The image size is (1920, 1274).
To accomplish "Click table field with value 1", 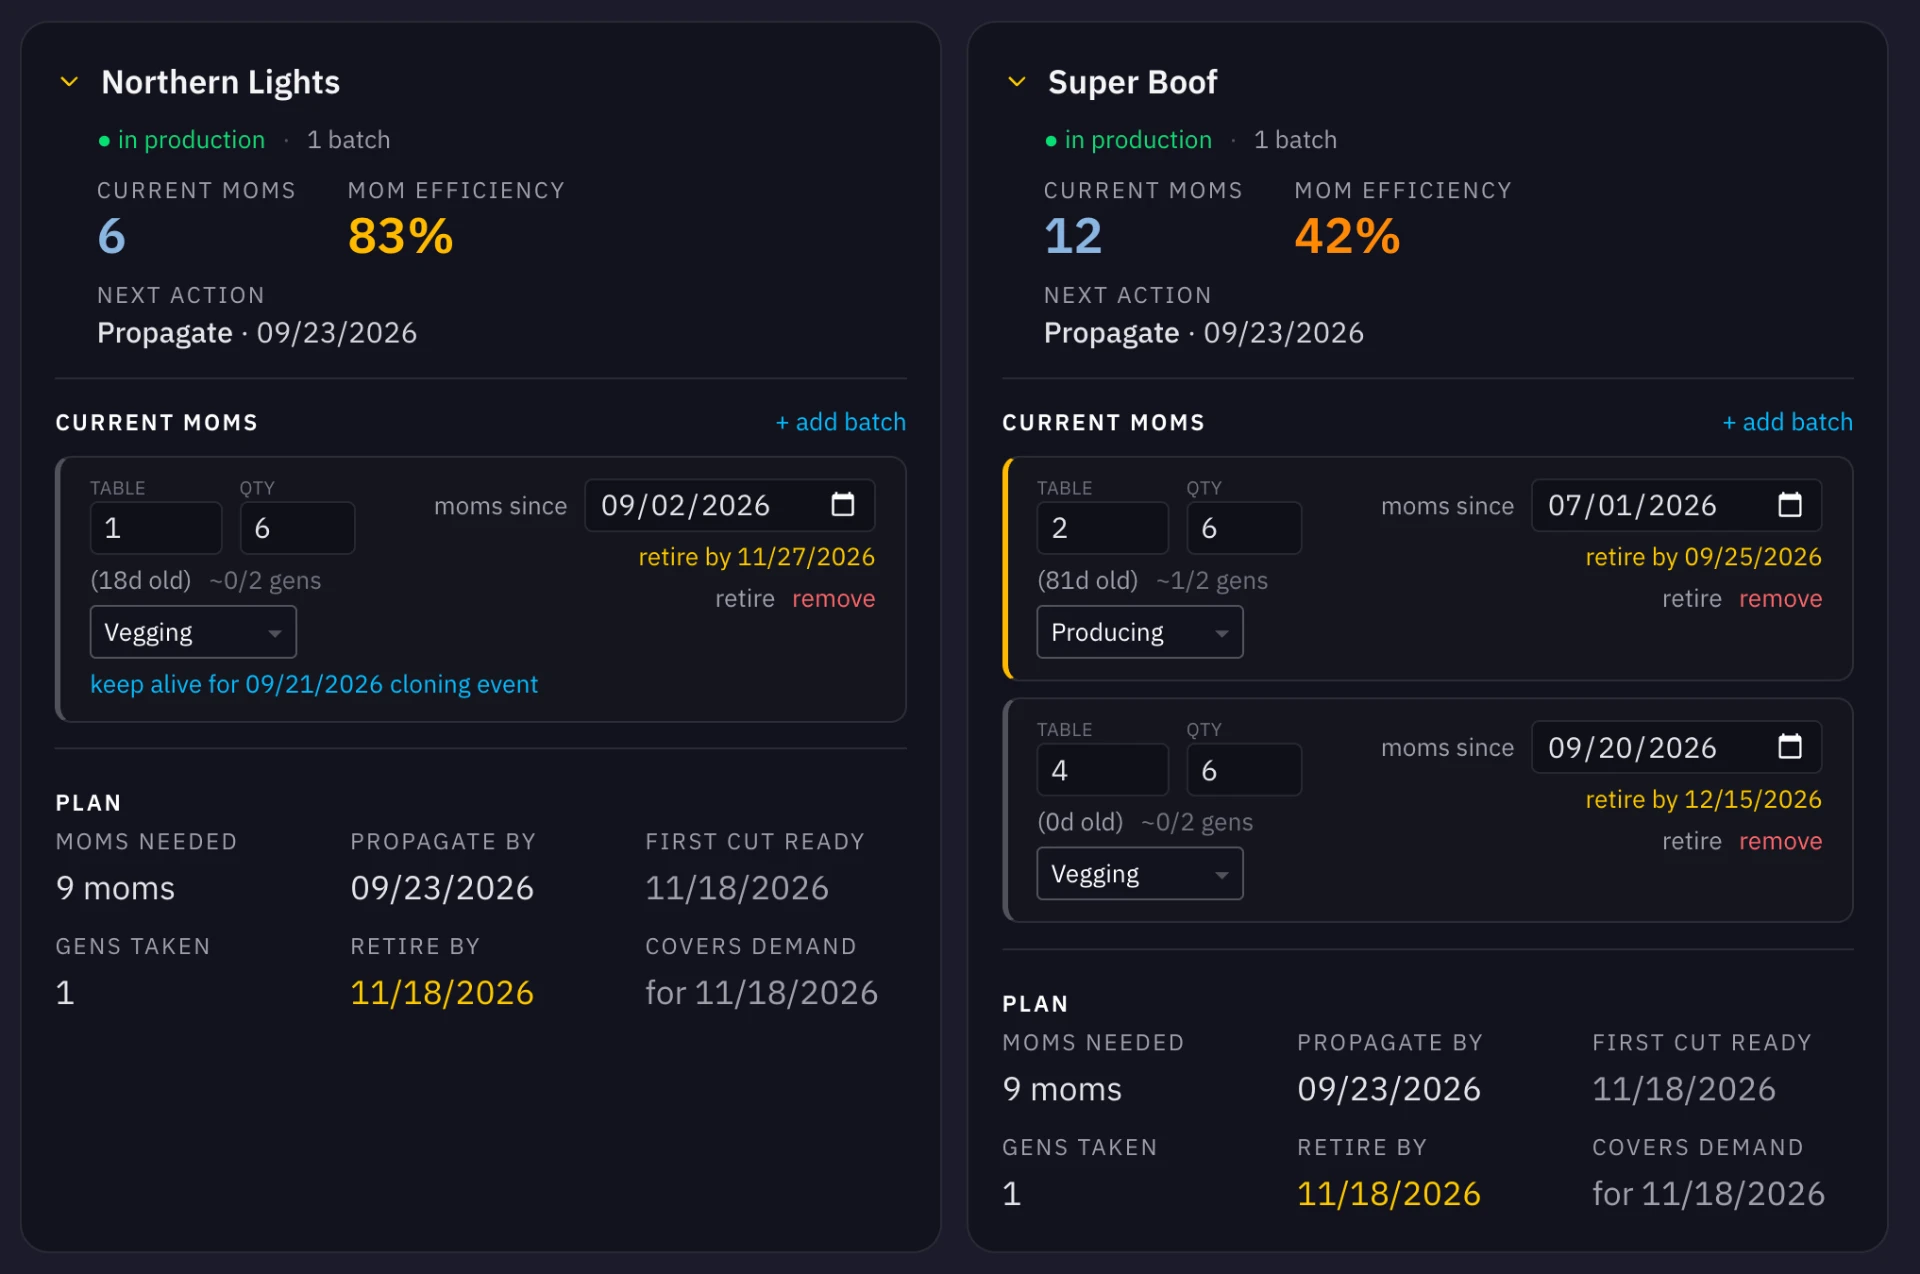I will coord(156,528).
